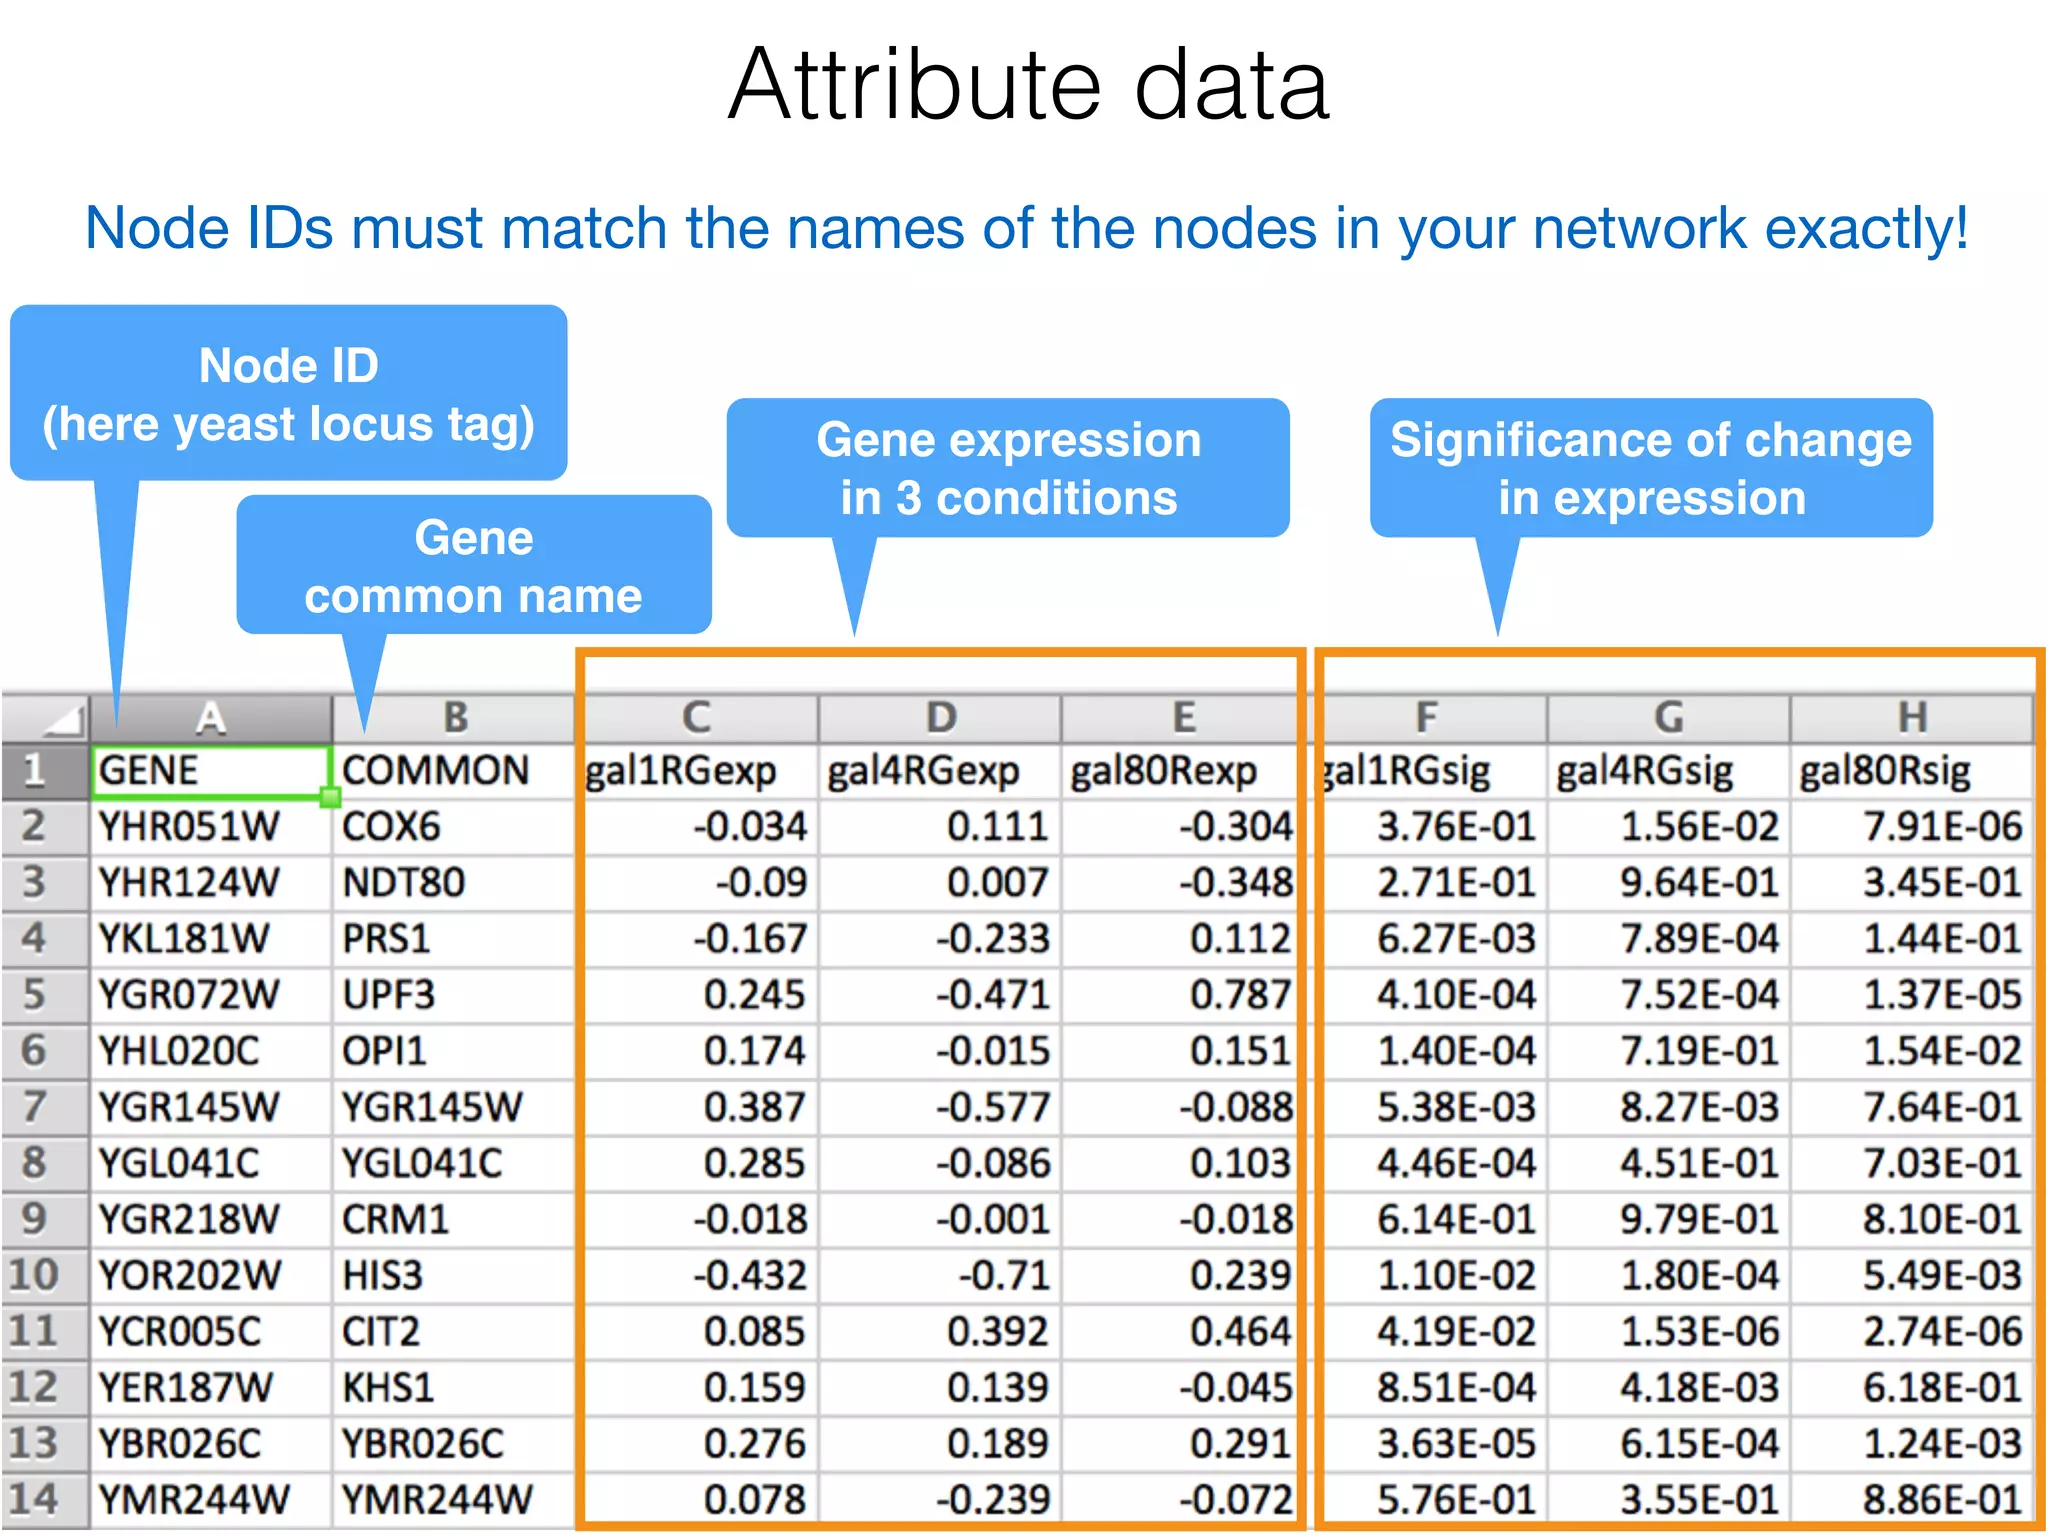2048x1536 pixels.
Task: Select row 14 header
Action: click(45, 1500)
